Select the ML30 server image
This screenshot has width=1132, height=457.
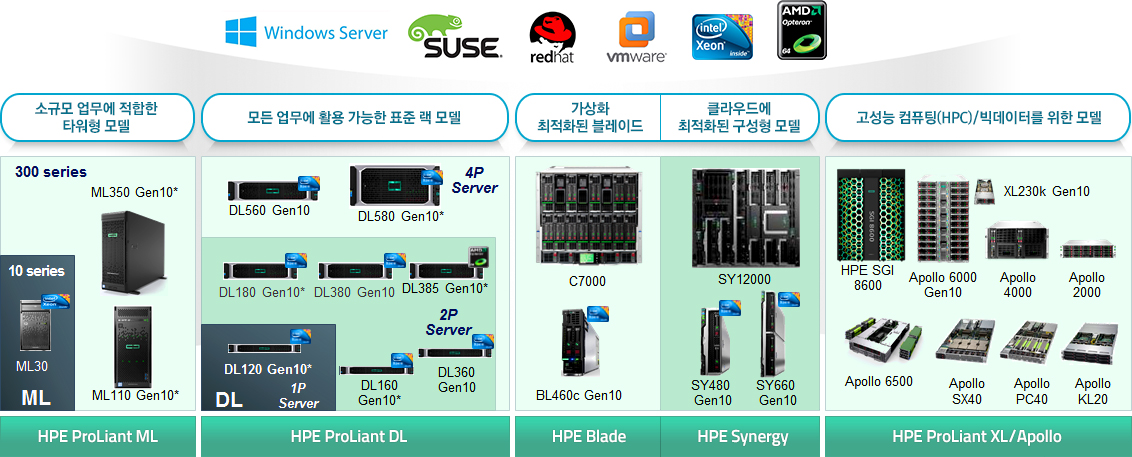coord(36,327)
